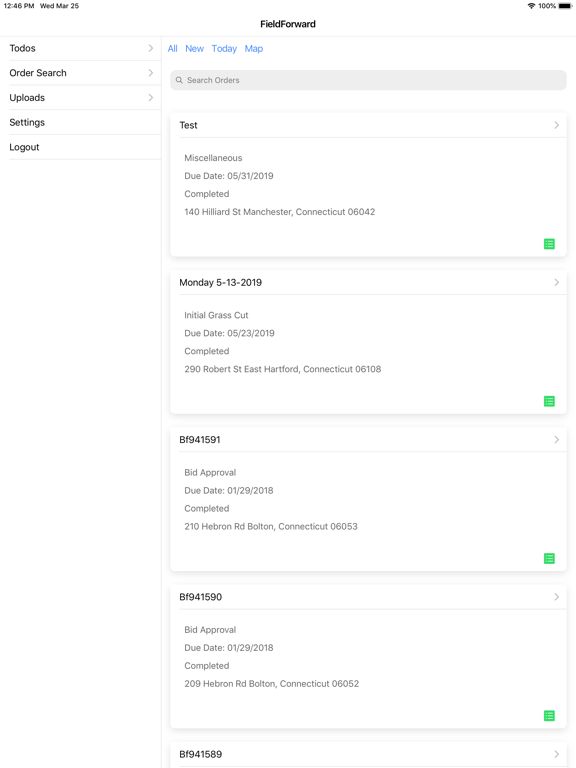The width and height of the screenshot is (576, 768).
Task: Open the Map view tab
Action: click(254, 48)
